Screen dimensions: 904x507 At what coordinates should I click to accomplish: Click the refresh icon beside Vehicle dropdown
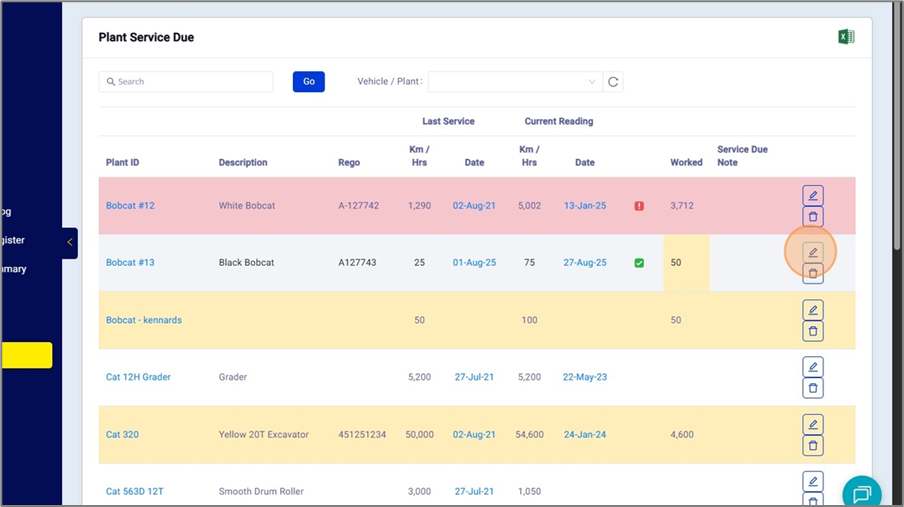click(x=613, y=82)
